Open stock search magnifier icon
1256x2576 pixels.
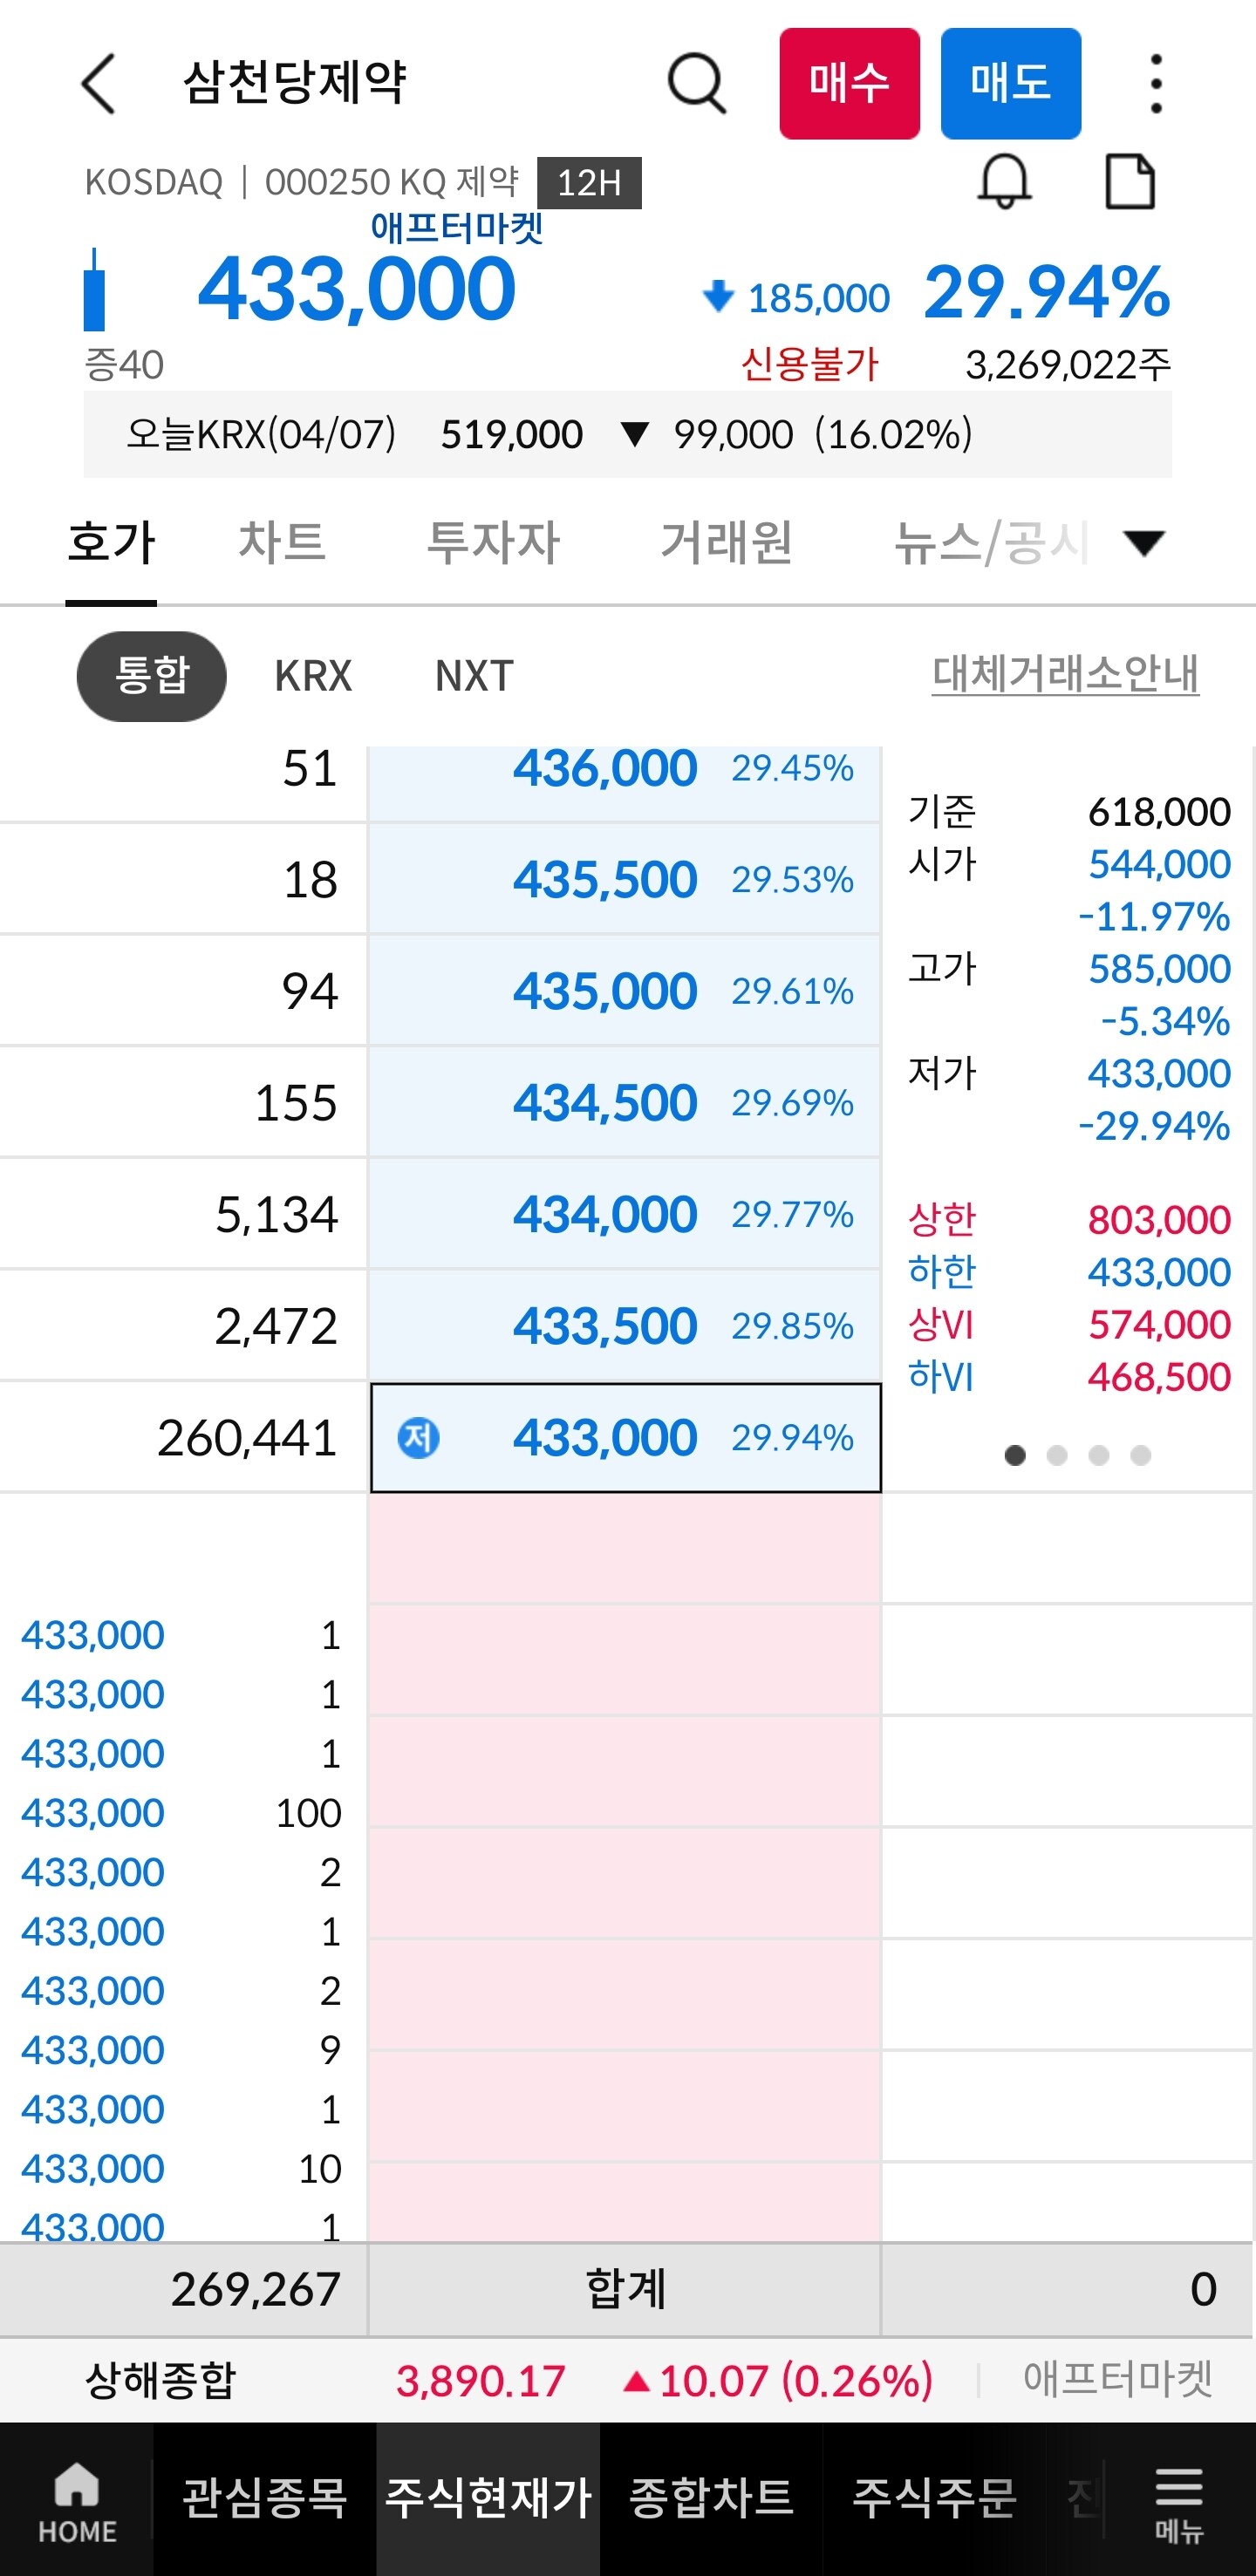coord(696,84)
